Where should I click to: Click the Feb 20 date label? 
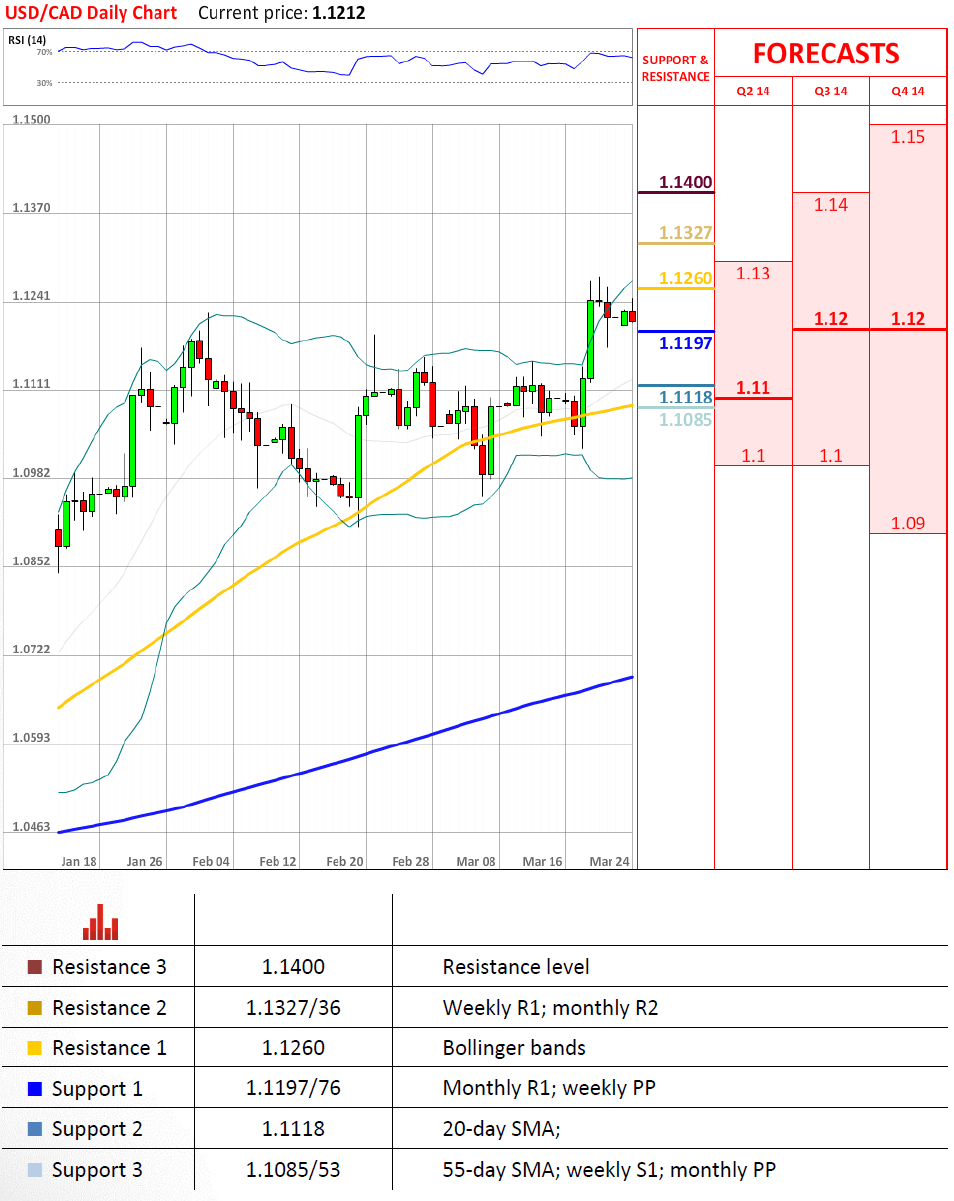click(345, 861)
